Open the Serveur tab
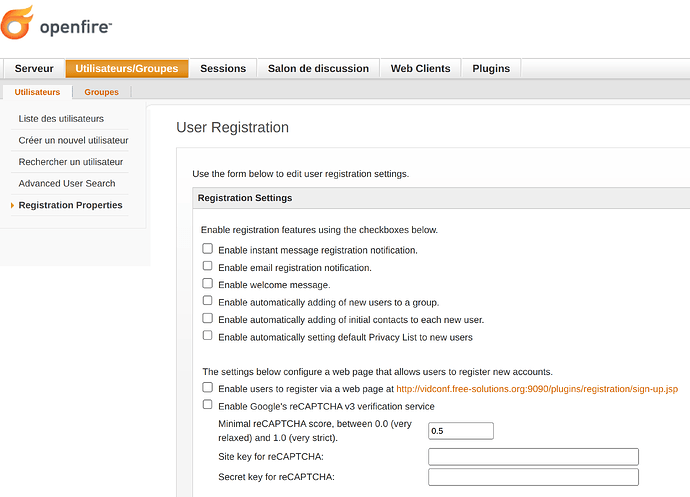This screenshot has height=497, width=690. click(34, 69)
